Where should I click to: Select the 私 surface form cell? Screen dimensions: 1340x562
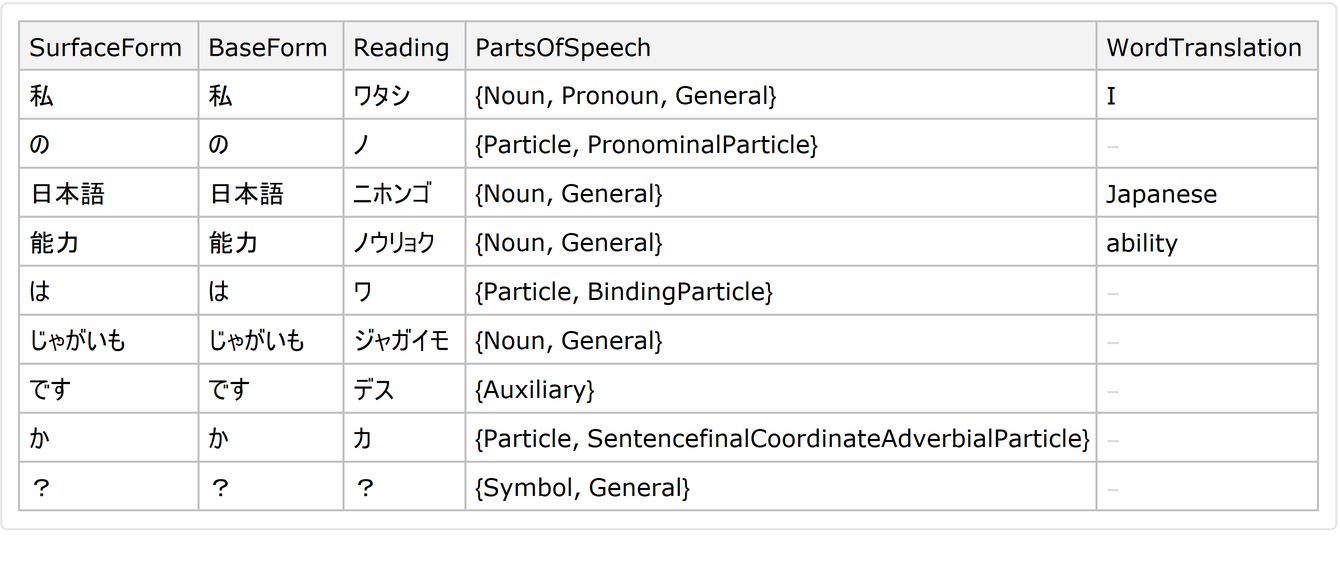click(x=43, y=96)
